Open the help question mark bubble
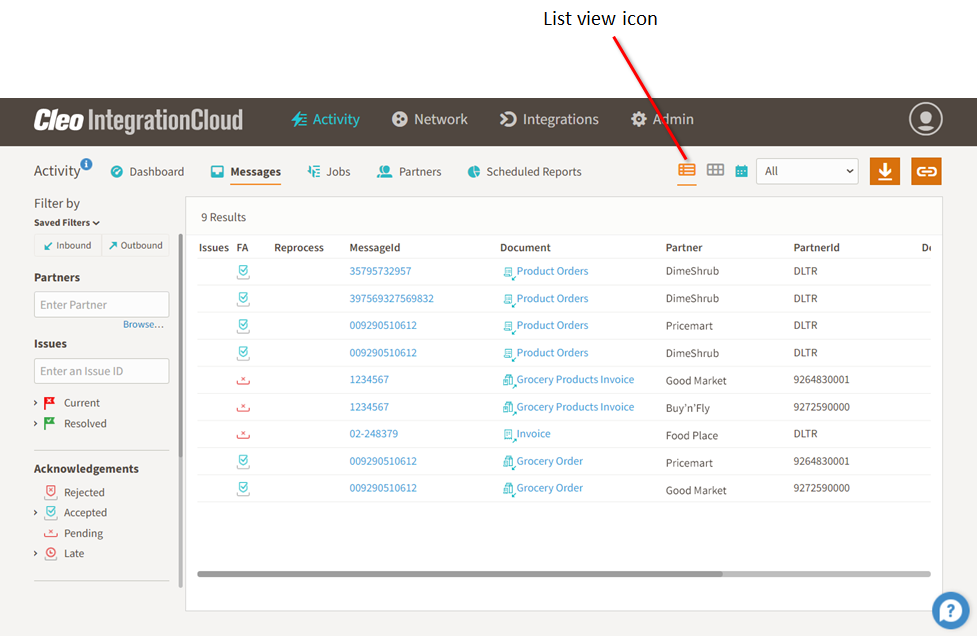 point(950,609)
